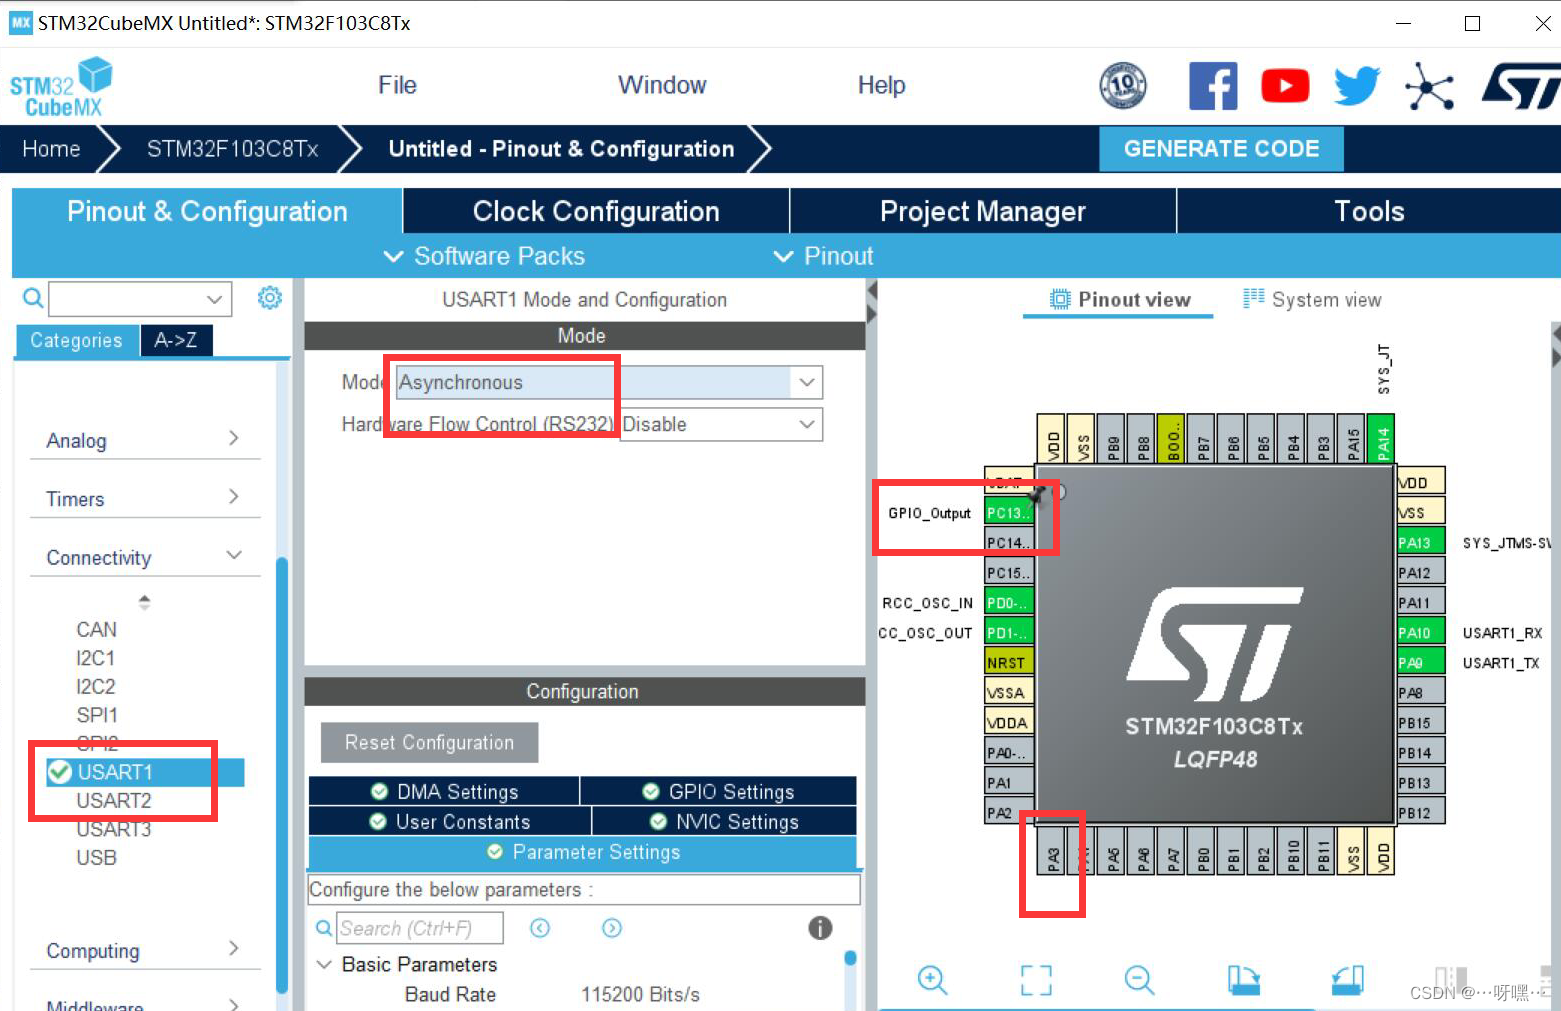Viewport: 1561px width, 1011px height.
Task: Open the Facebook icon link
Action: tap(1213, 86)
